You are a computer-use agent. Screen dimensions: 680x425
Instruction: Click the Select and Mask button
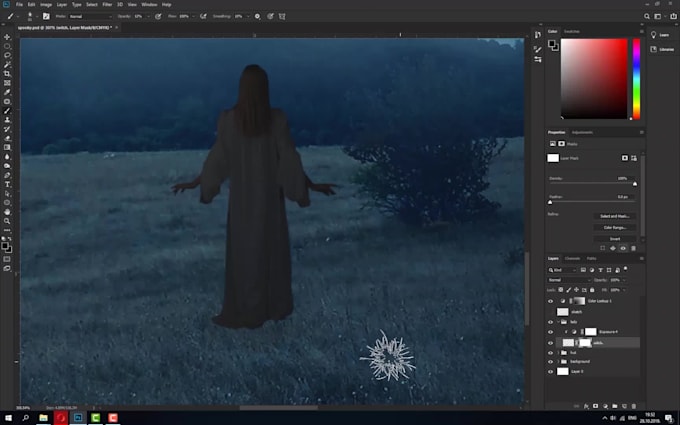click(614, 216)
